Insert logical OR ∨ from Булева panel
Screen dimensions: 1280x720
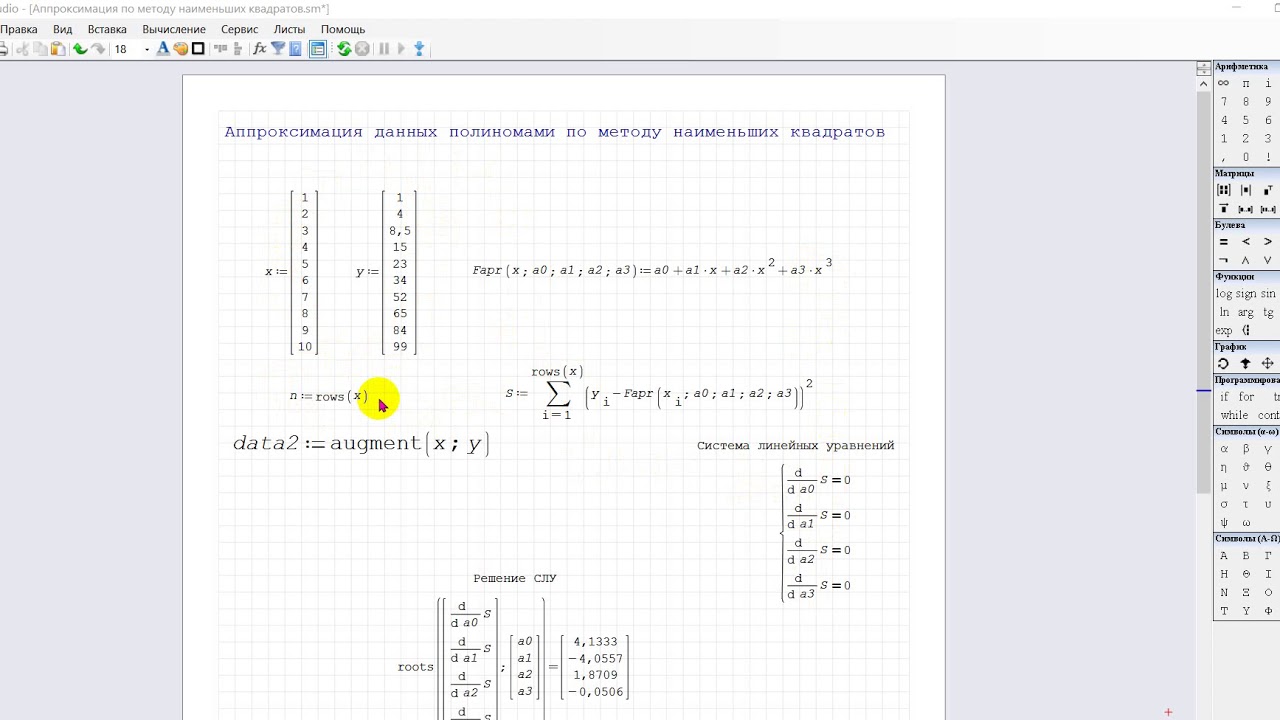pos(1268,260)
